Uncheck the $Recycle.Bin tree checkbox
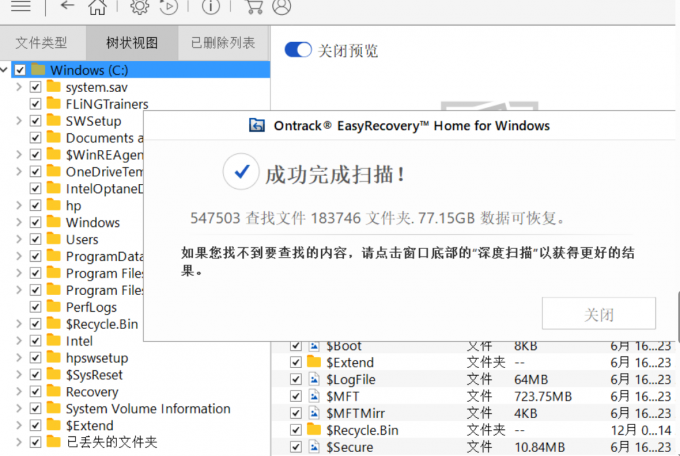This screenshot has width=680, height=456. (36, 324)
